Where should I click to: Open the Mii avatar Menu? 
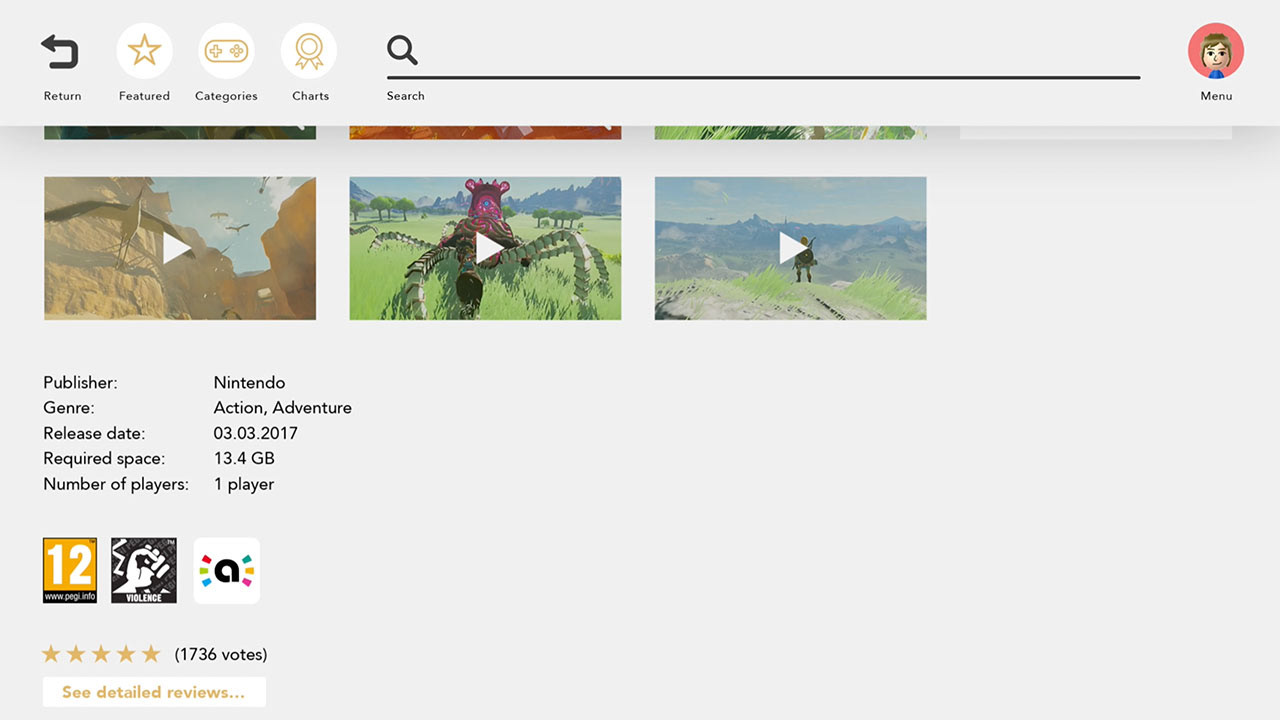1216,51
